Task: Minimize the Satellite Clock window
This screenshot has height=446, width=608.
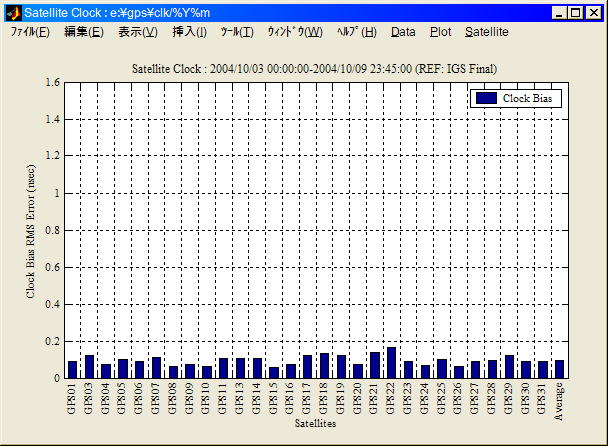Action: 559,12
